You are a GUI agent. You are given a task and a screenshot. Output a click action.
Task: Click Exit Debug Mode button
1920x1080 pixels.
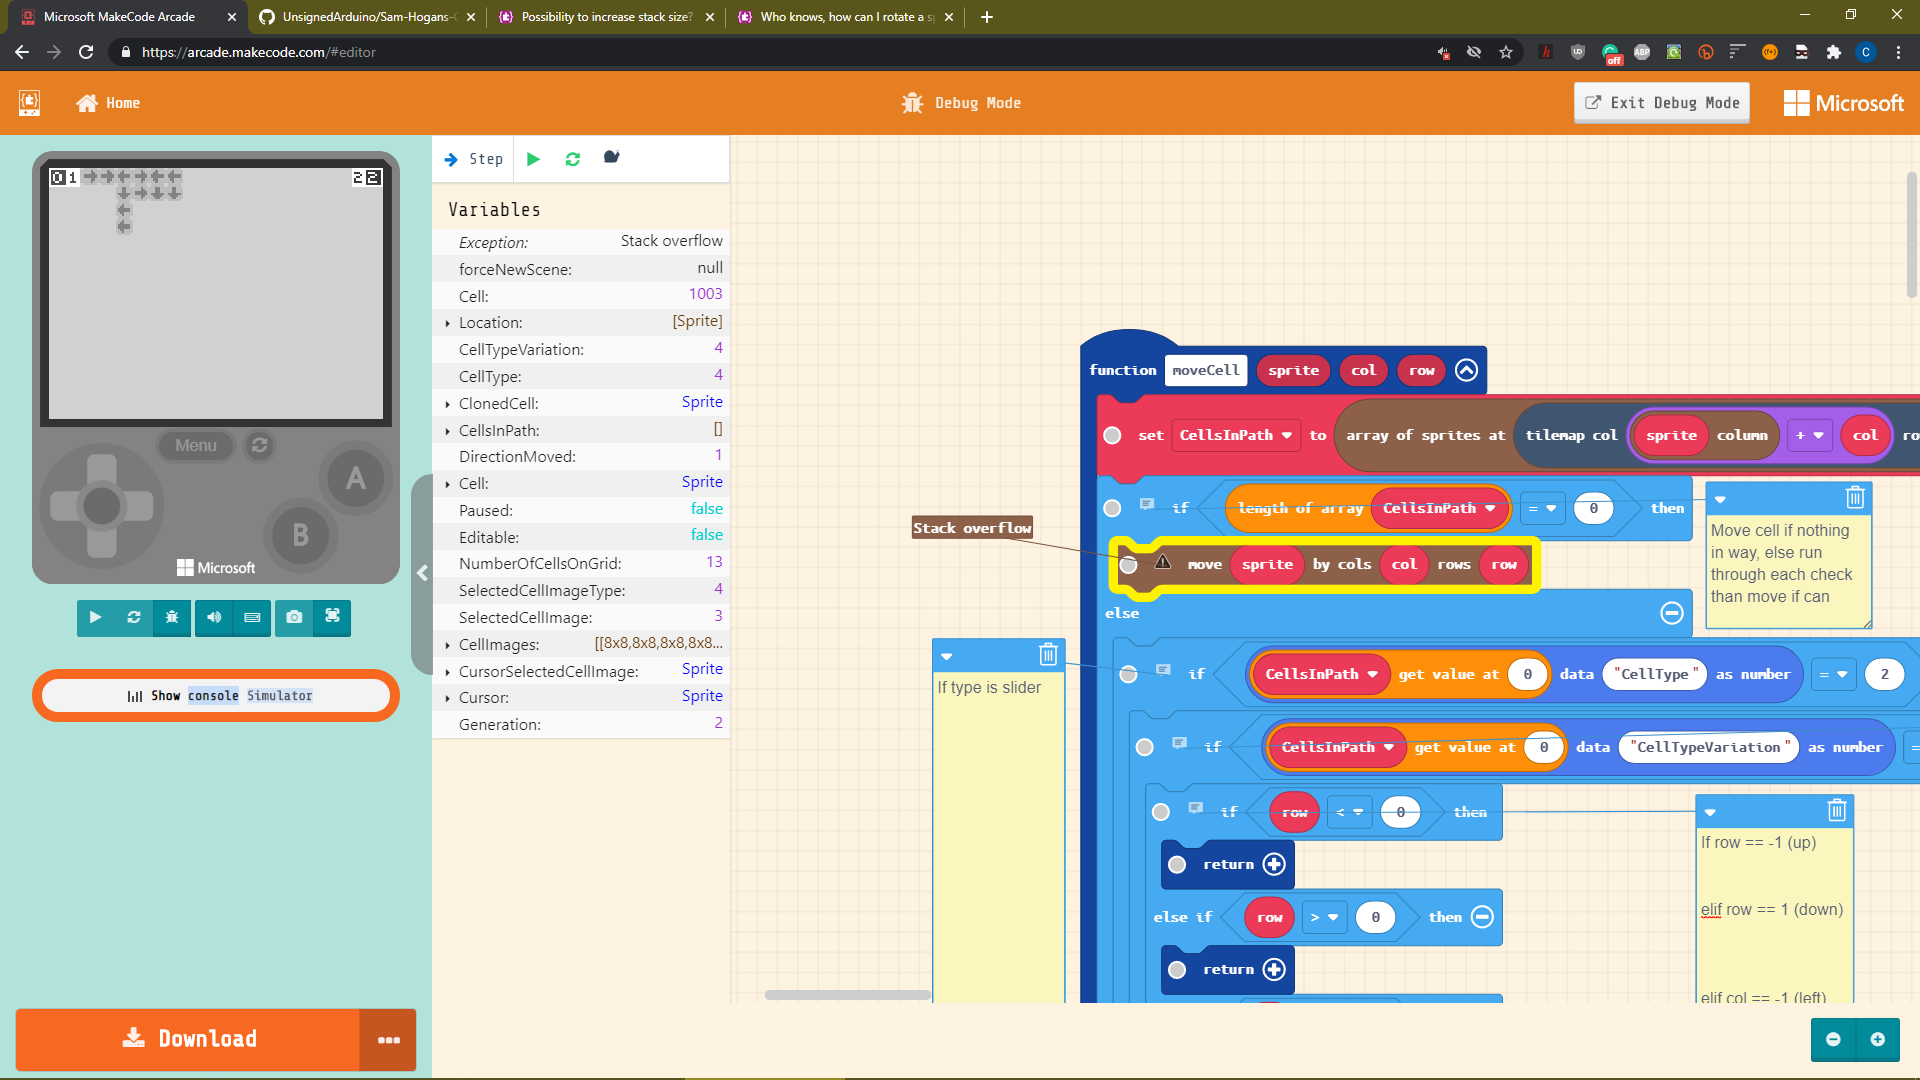point(1661,103)
